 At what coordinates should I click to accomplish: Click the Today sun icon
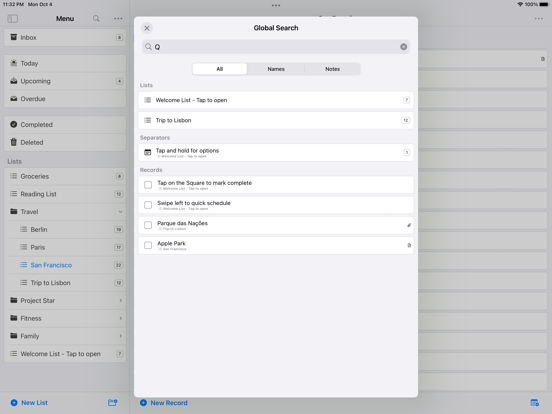[x=13, y=63]
